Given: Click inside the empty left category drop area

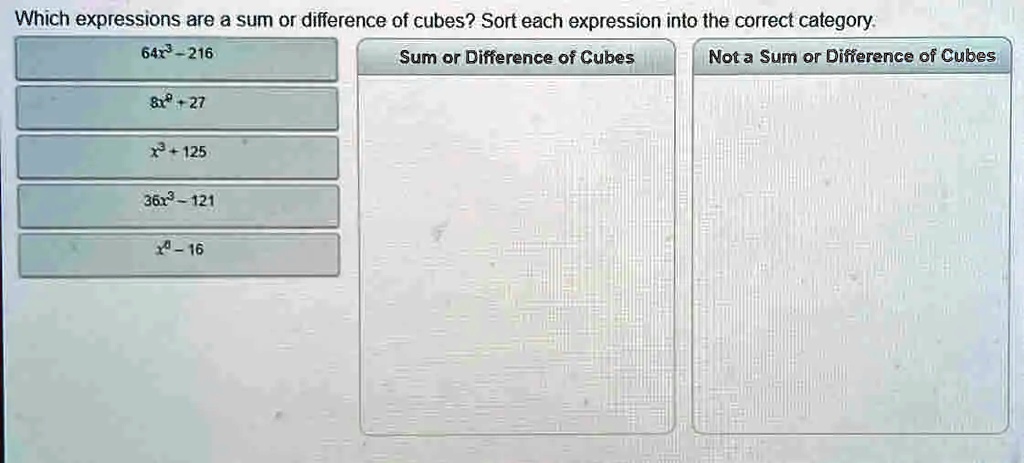Looking at the screenshot, I should point(516,250).
